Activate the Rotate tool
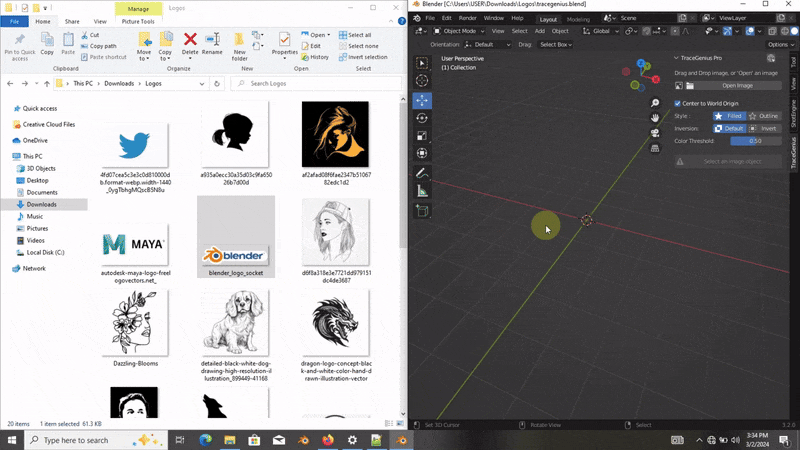 tap(422, 118)
